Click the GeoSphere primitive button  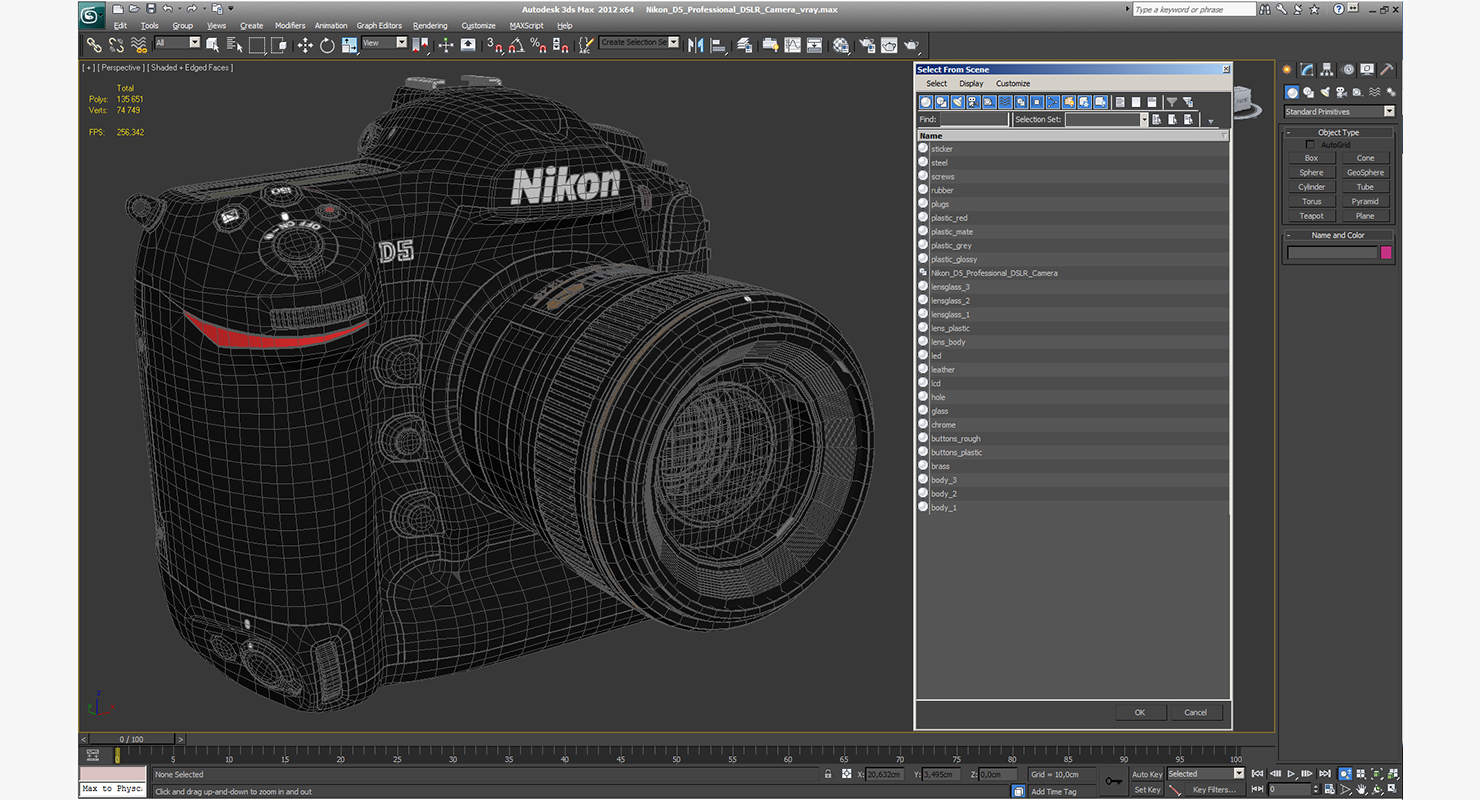click(1365, 173)
